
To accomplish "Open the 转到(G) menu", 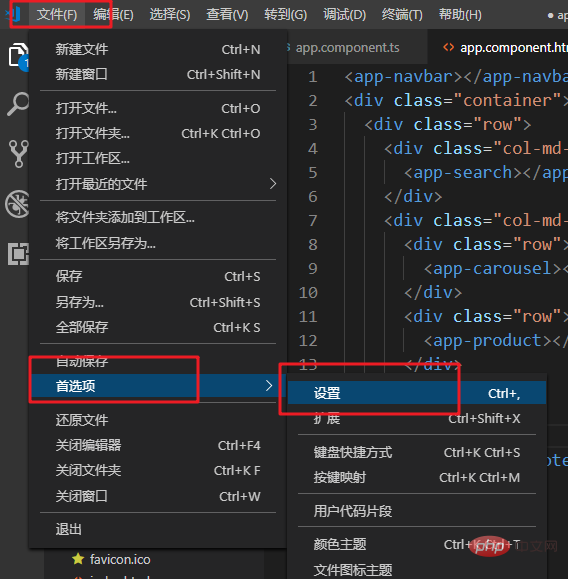I will (x=285, y=15).
